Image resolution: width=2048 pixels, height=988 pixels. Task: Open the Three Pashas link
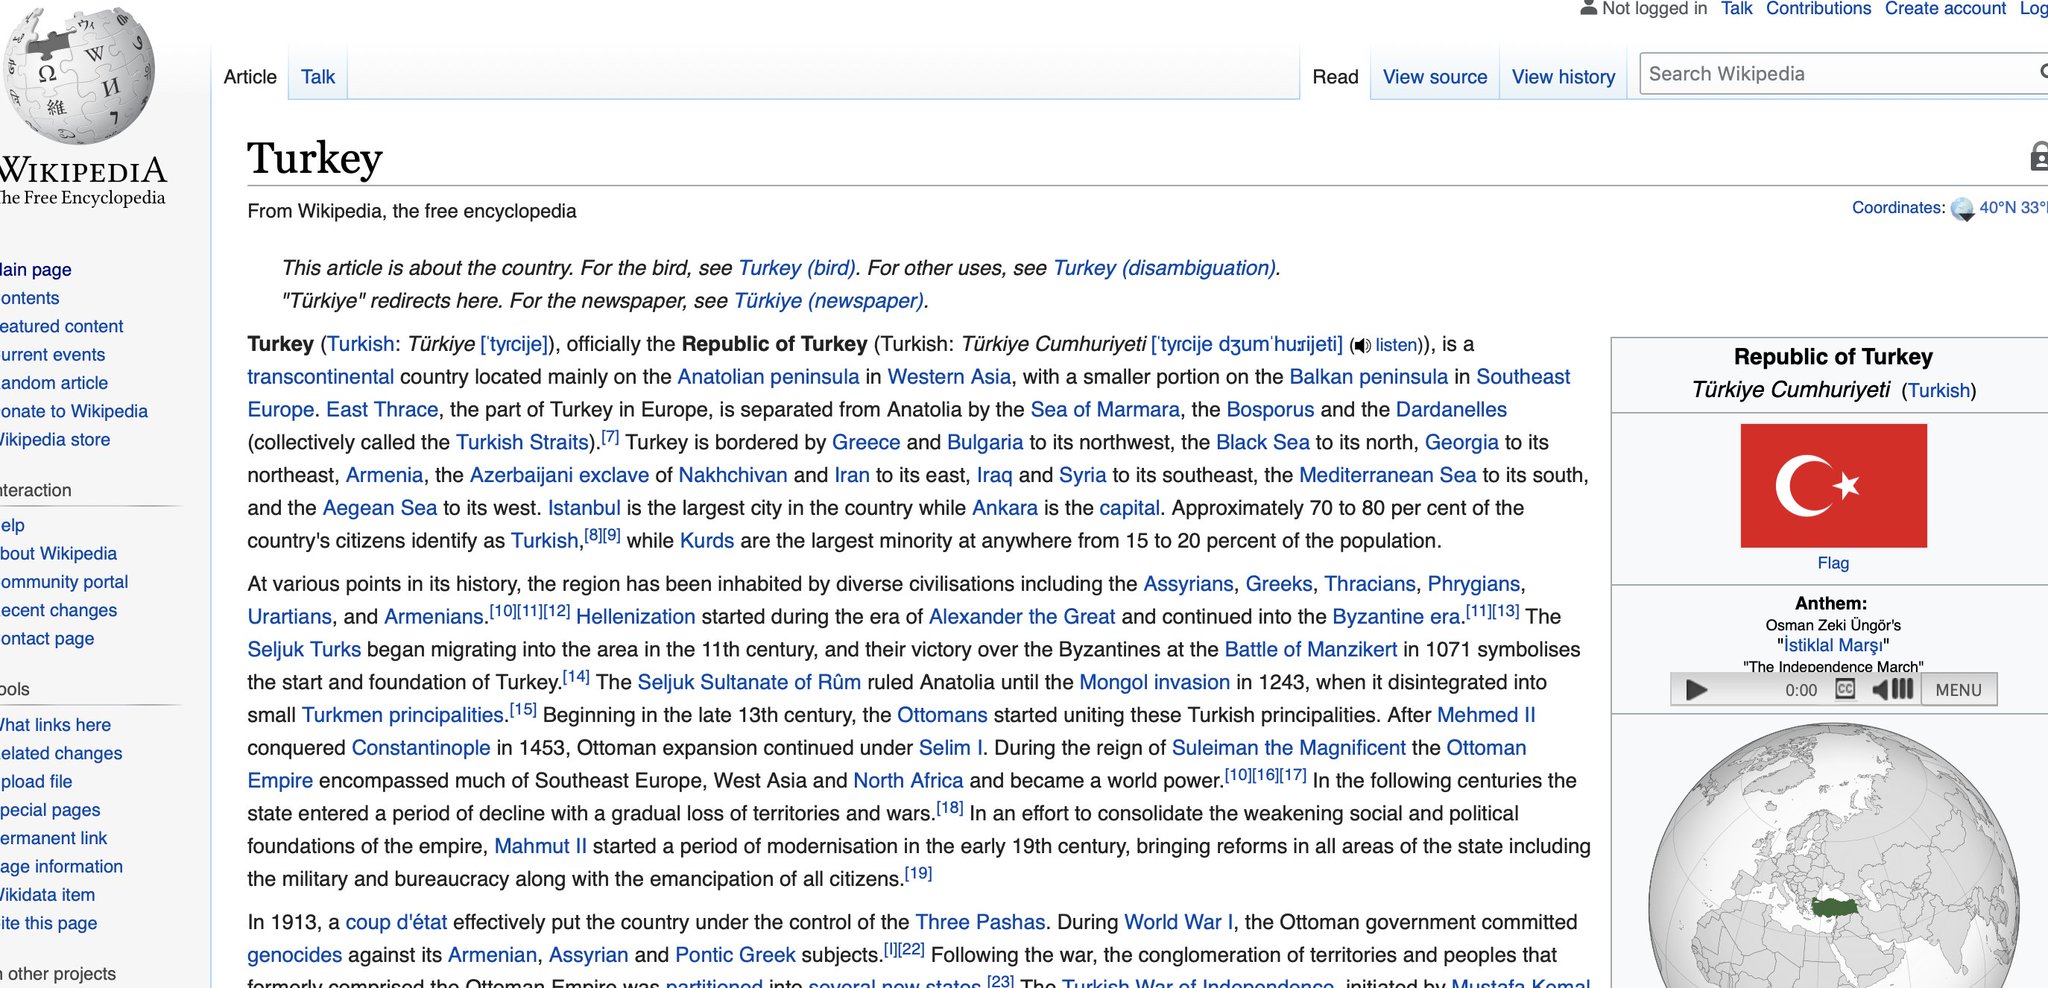tap(980, 923)
